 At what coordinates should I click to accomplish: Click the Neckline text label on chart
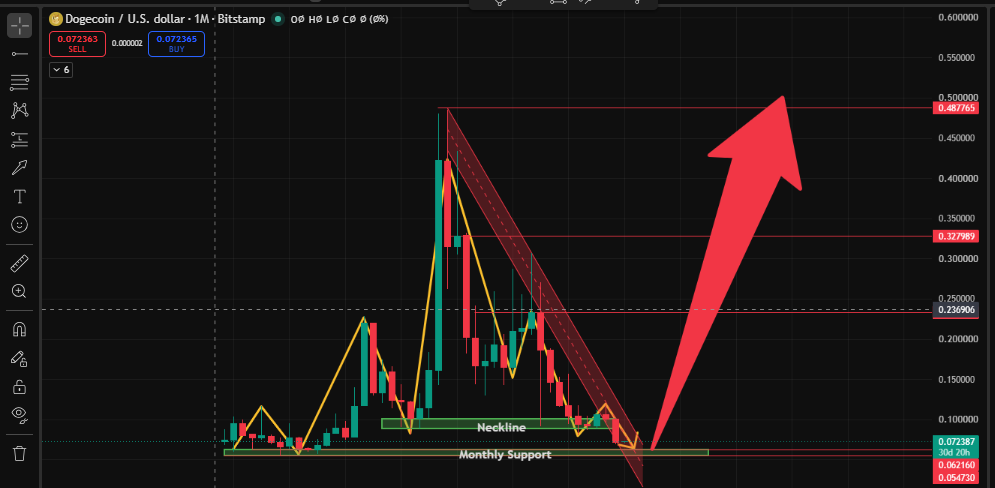pos(501,428)
